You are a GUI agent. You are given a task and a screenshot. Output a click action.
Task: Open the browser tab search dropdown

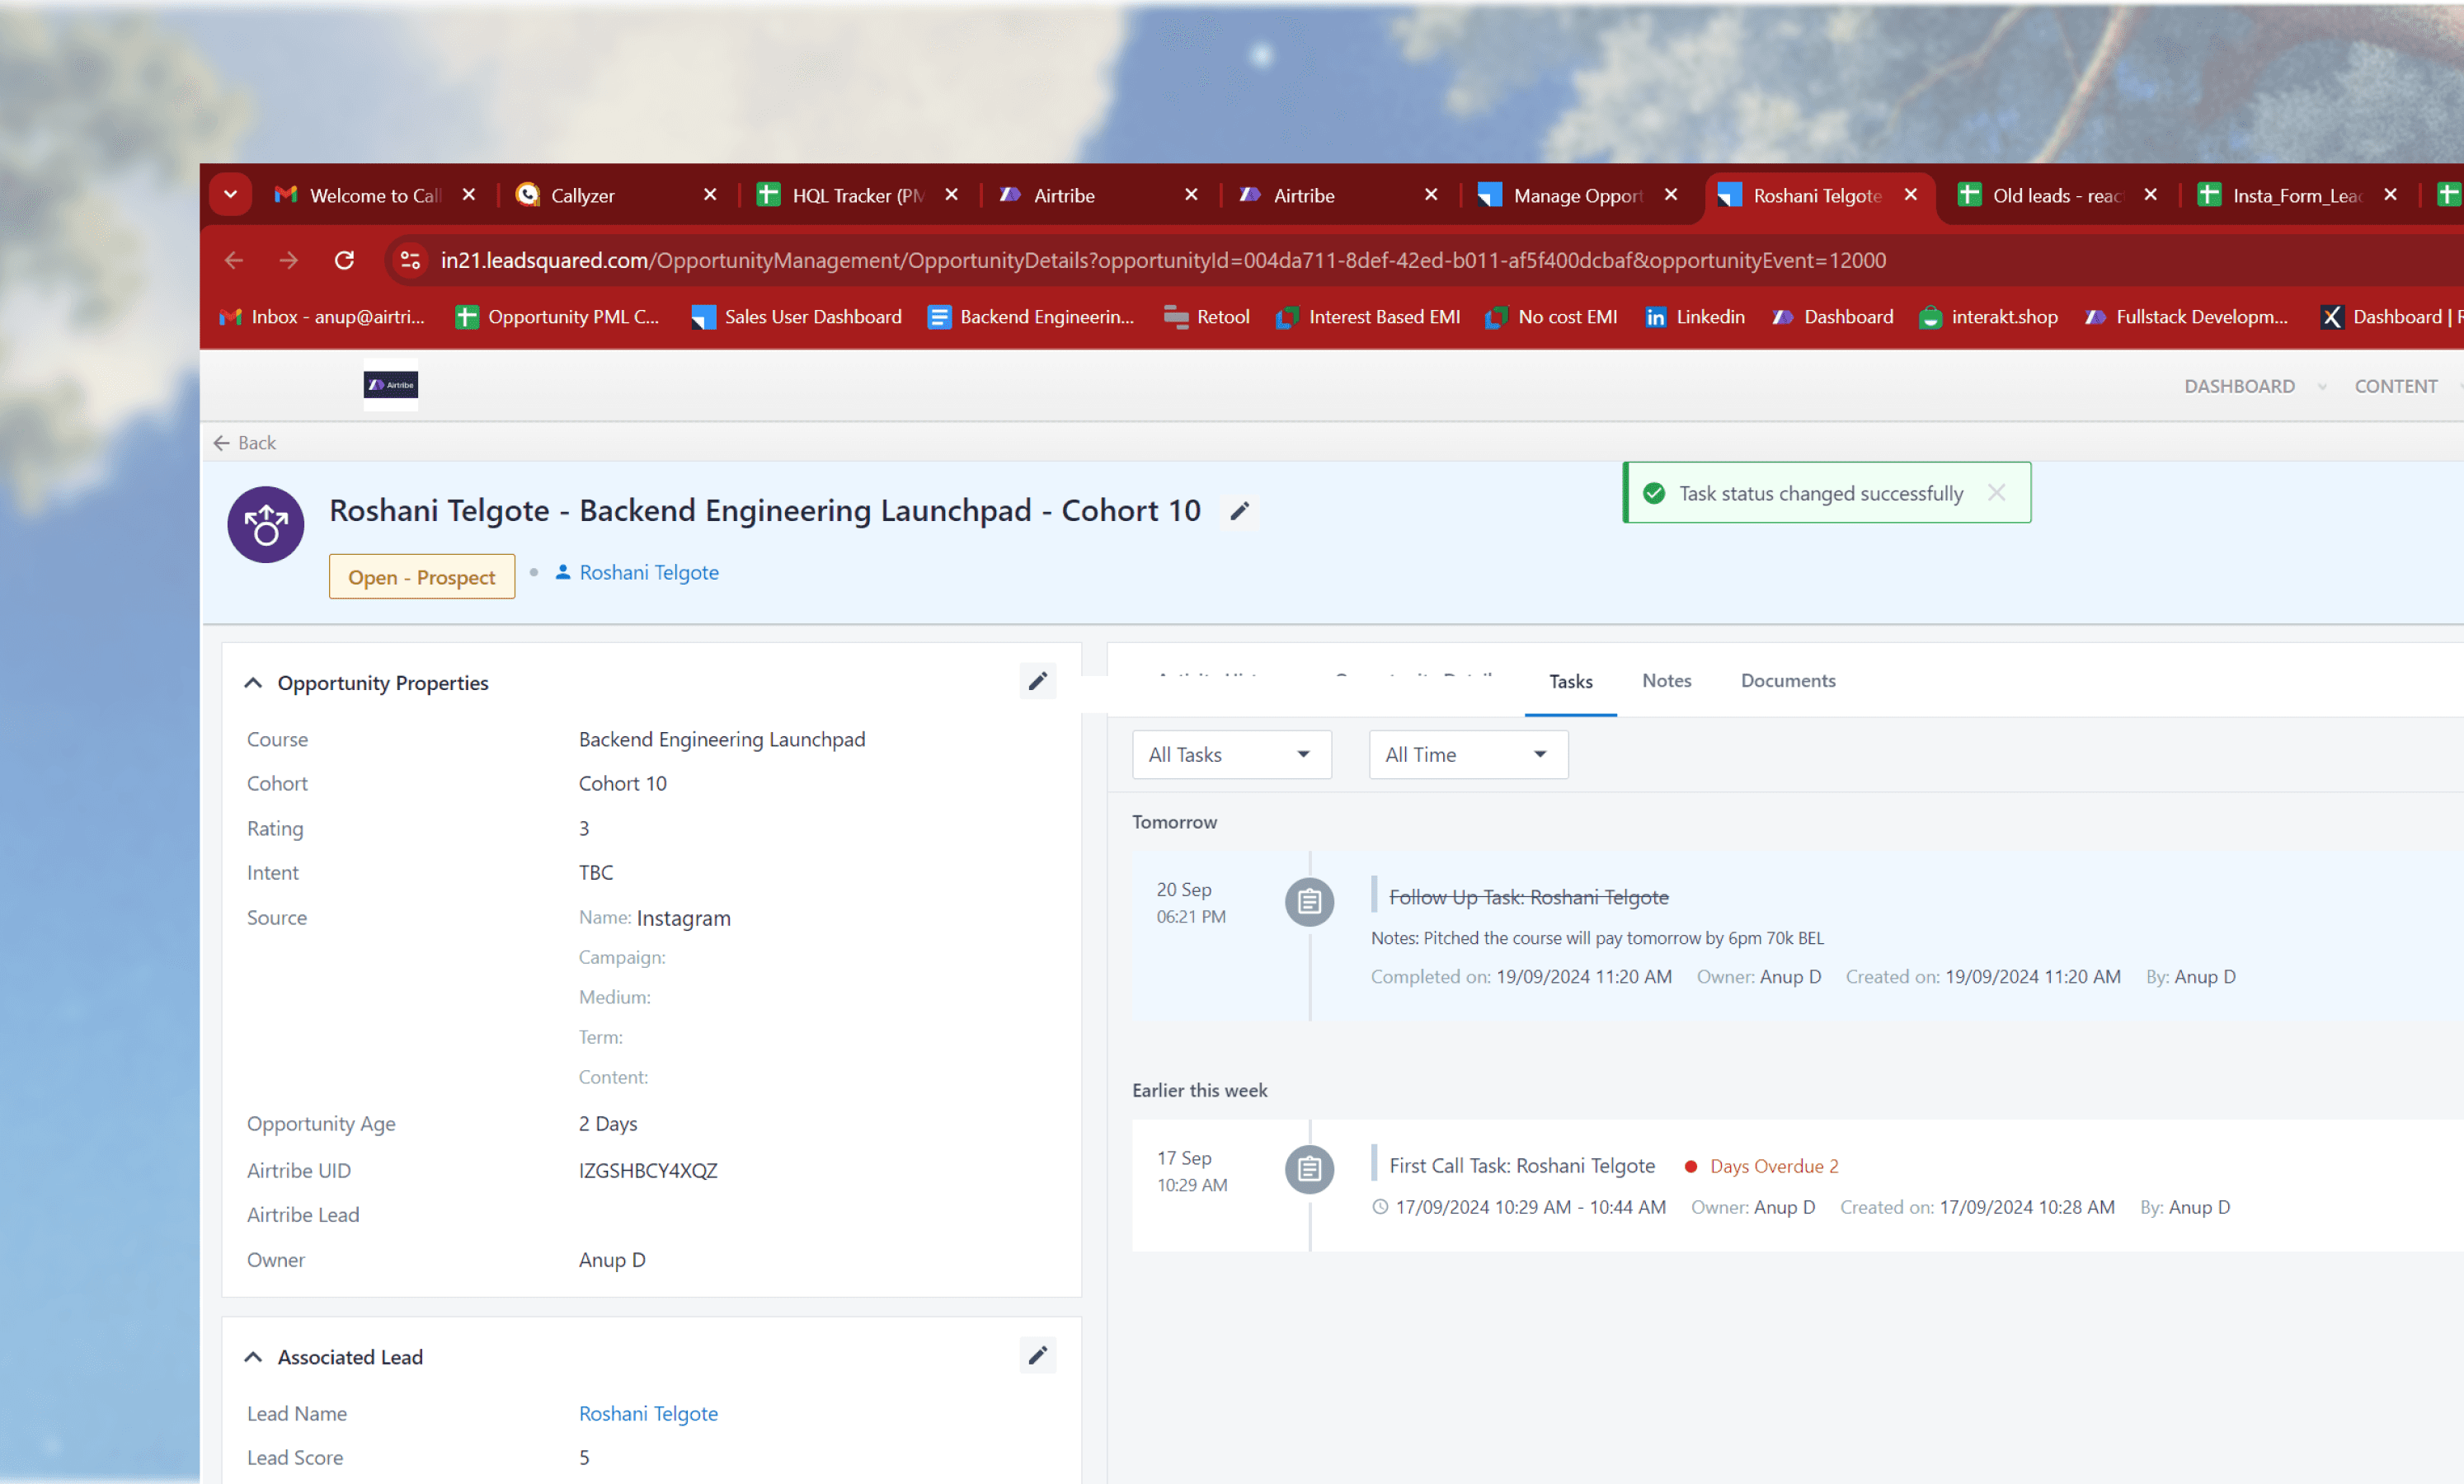pos(230,195)
